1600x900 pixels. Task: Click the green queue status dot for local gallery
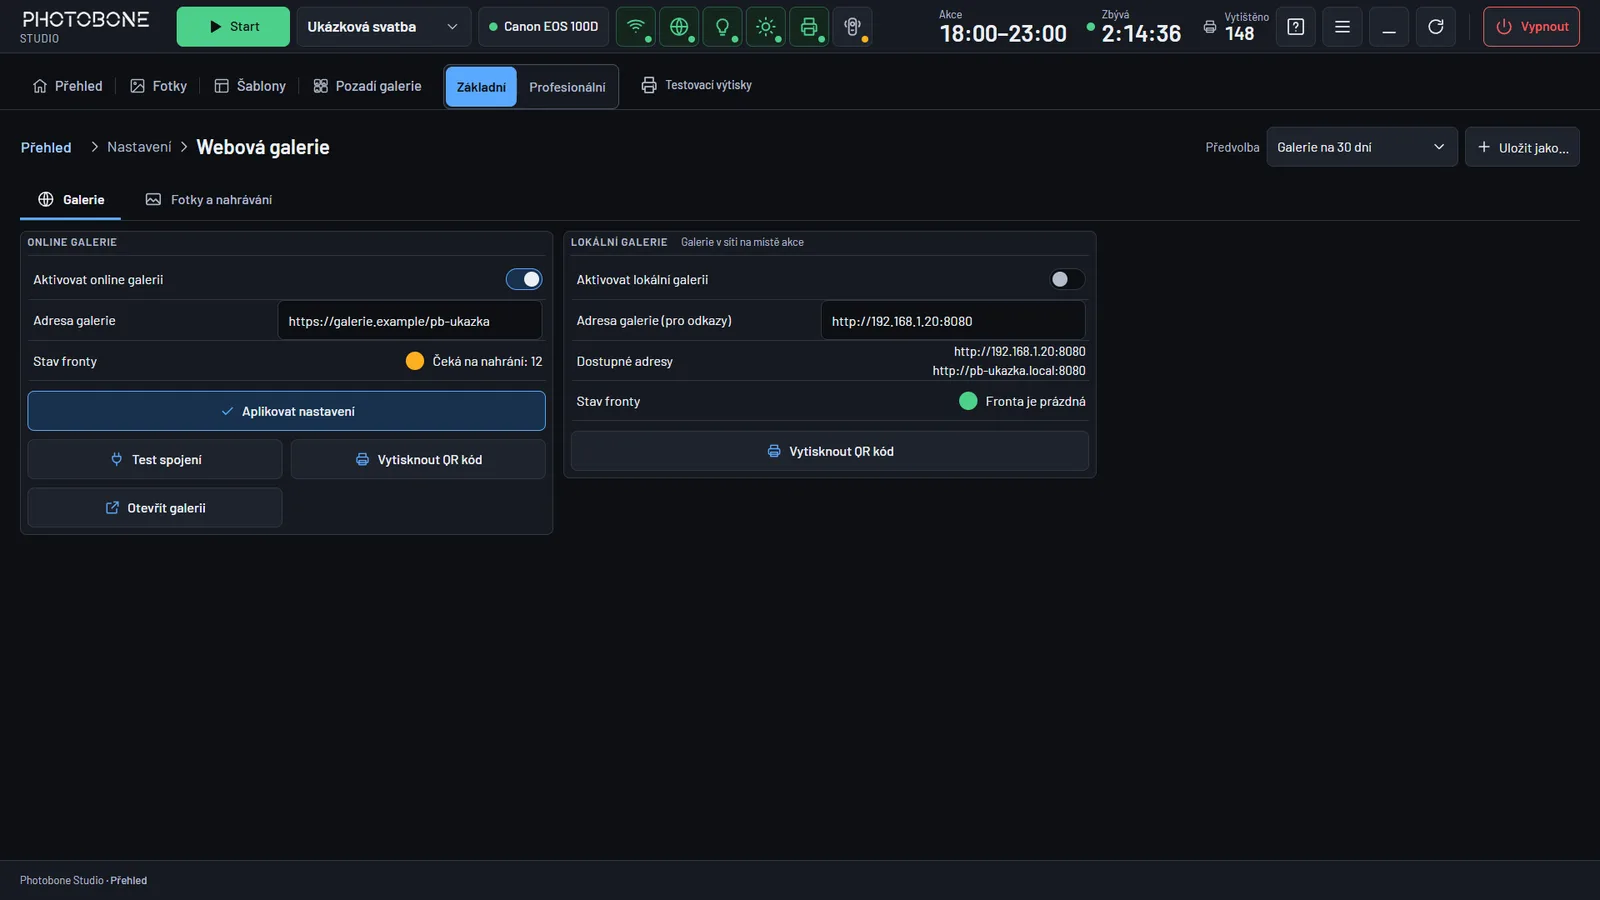coord(968,401)
